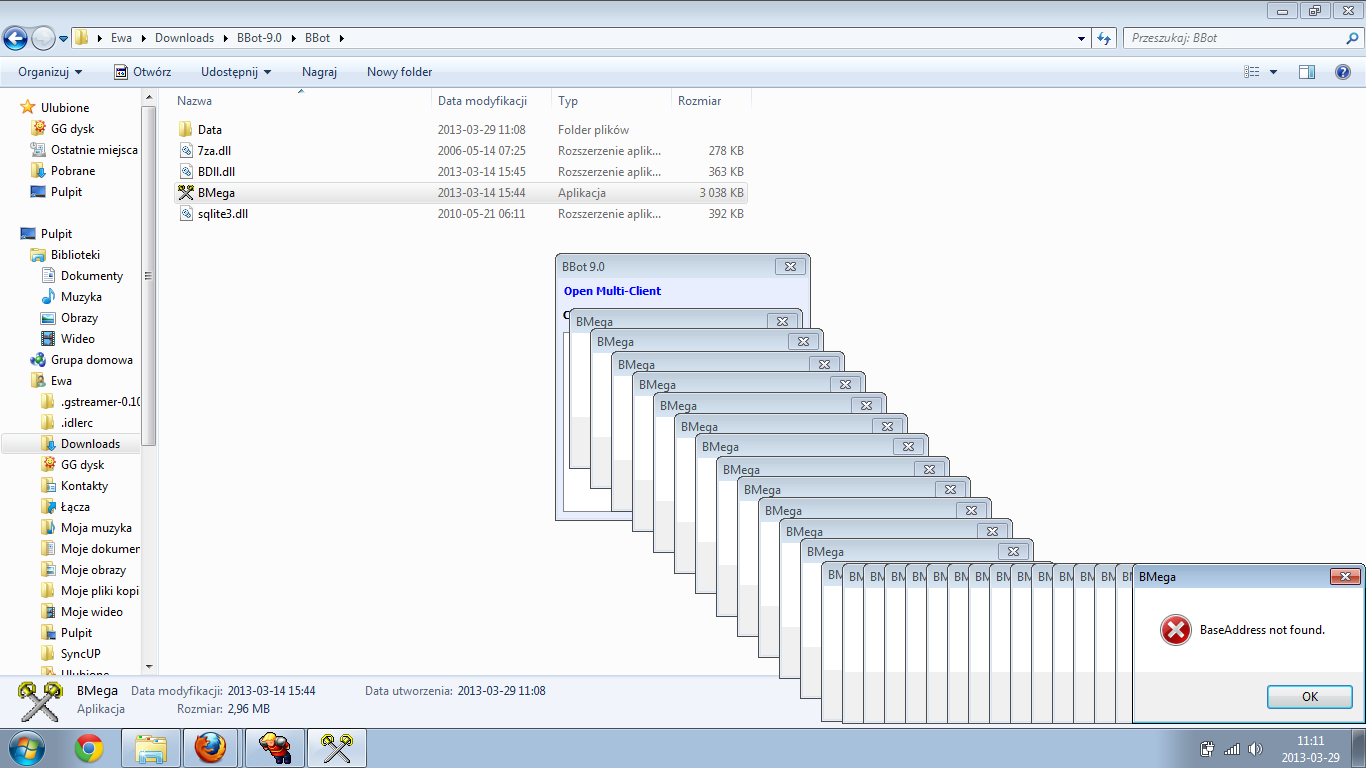Click the volume speaker tray icon
Screen dimensions: 1366x768
click(x=1254, y=748)
